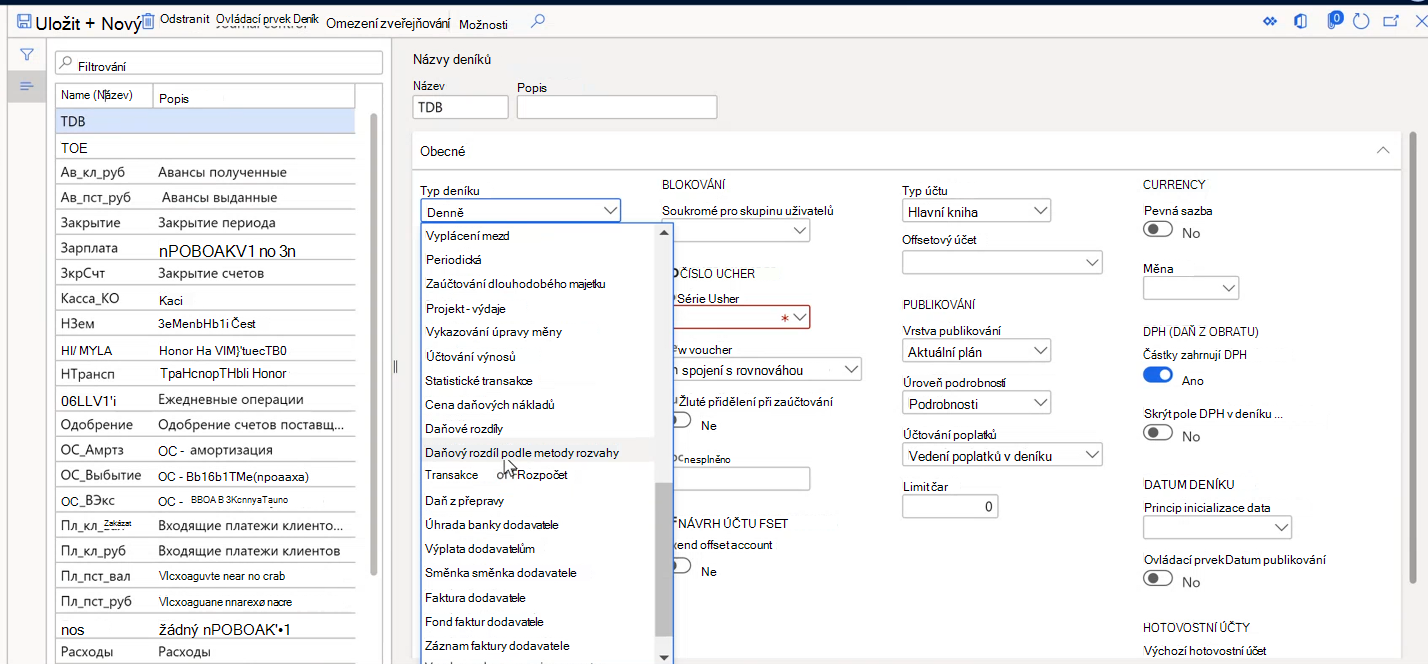Select the Закрытие journal row
The height and width of the screenshot is (664, 1428).
click(205, 222)
